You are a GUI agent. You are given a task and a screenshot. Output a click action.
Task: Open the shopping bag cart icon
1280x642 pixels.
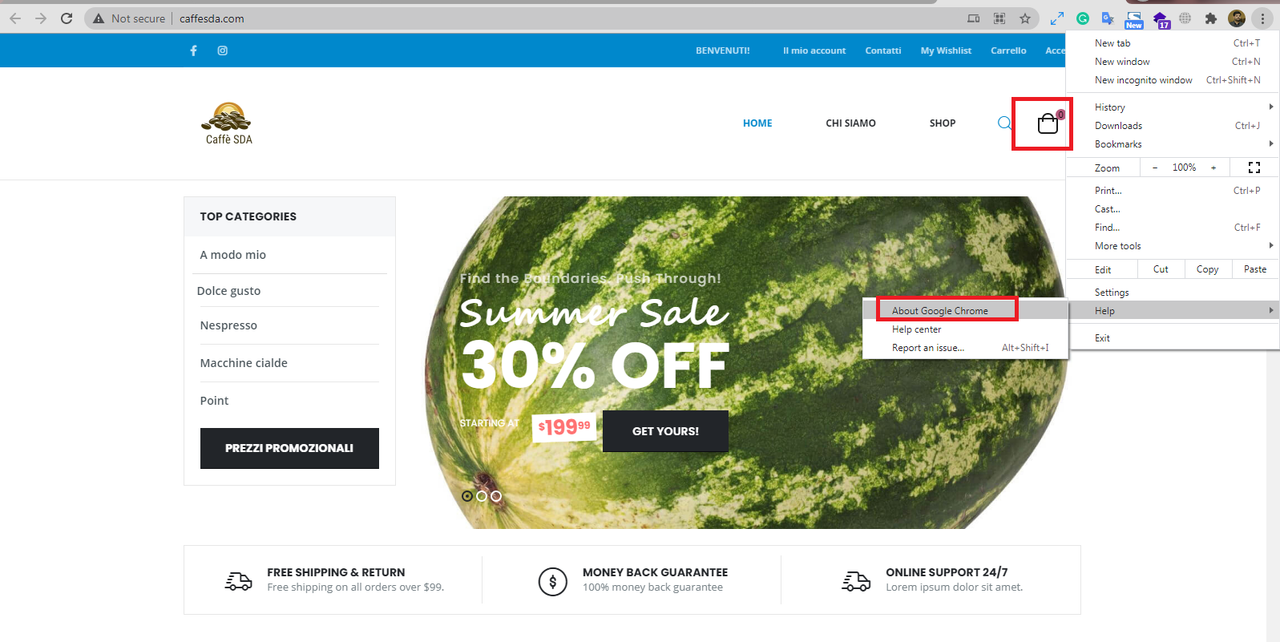tap(1048, 124)
